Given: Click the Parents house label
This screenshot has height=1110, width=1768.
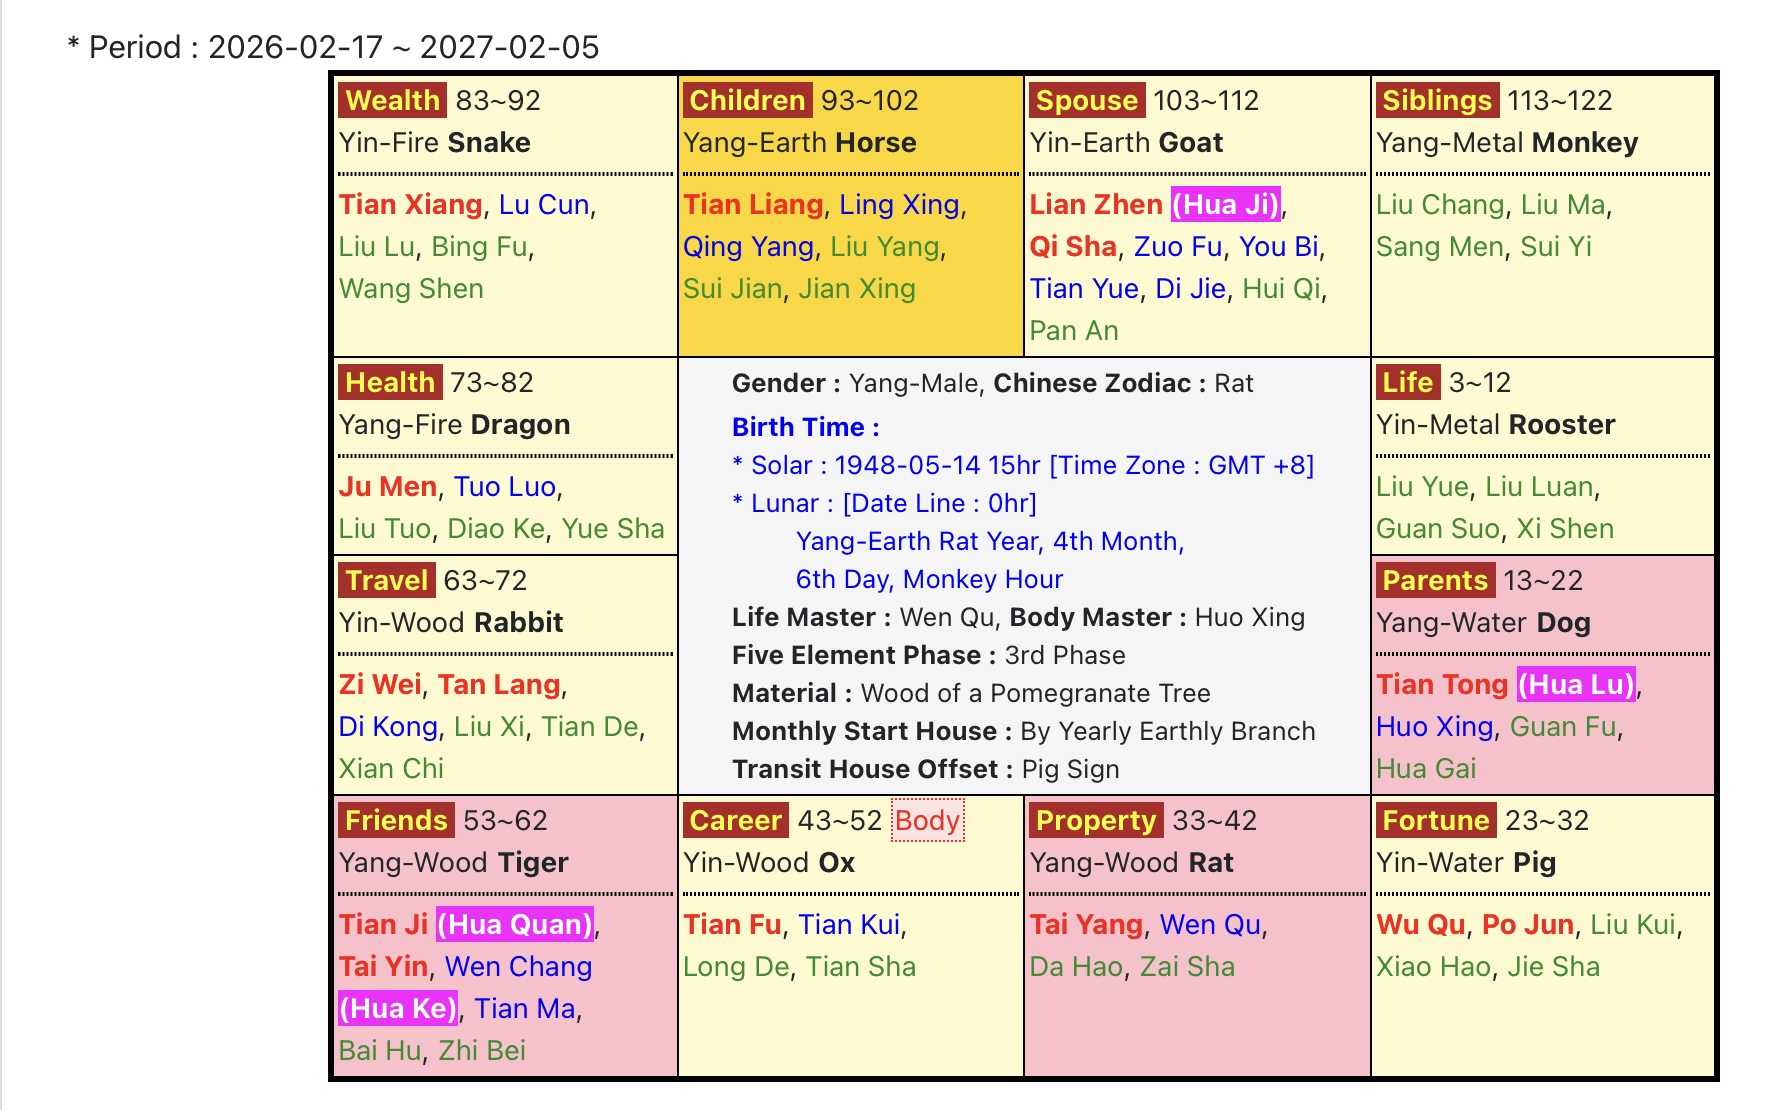Looking at the screenshot, I should [x=1434, y=580].
